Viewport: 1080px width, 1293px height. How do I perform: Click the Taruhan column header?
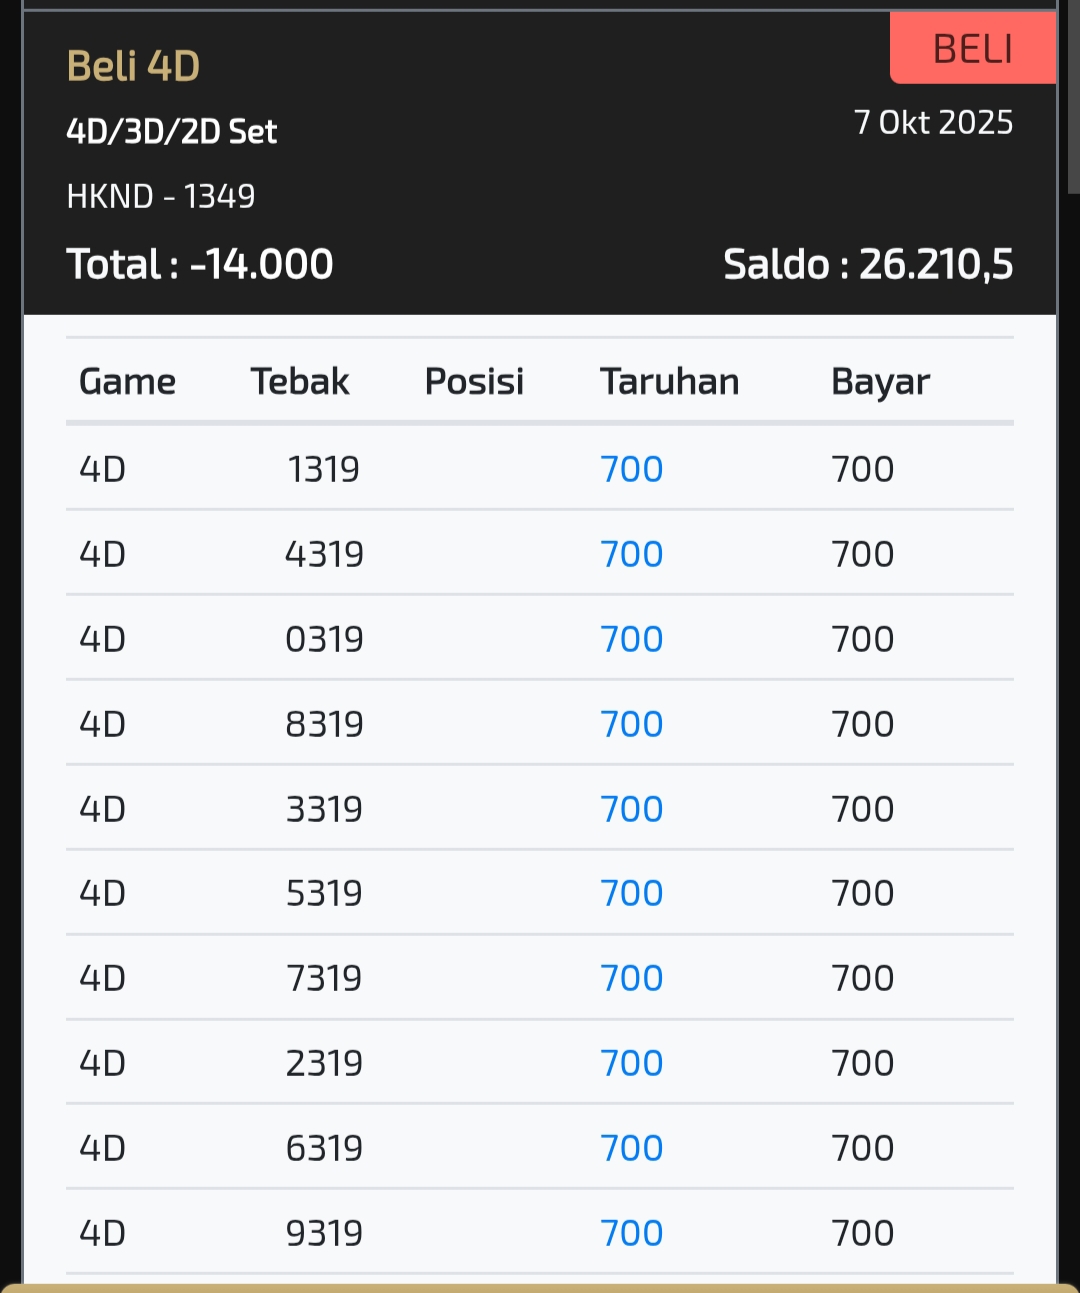[669, 381]
